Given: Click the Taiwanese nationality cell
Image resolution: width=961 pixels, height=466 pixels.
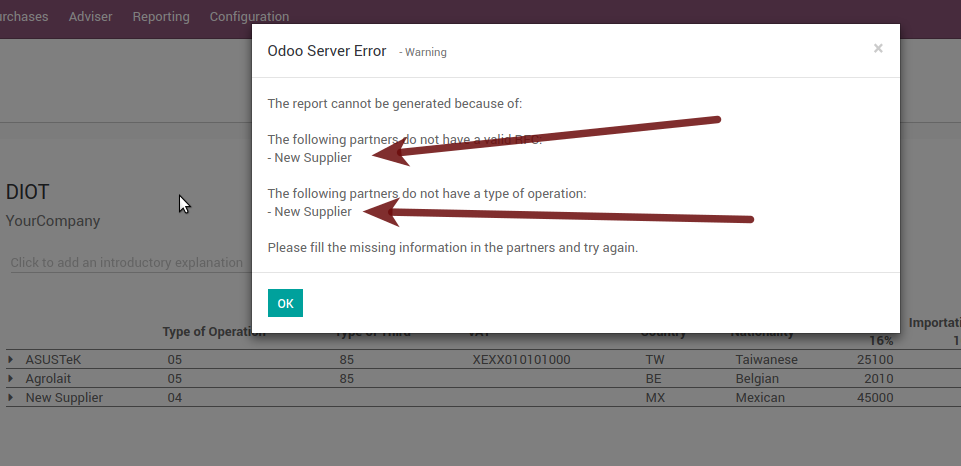Looking at the screenshot, I should [765, 360].
